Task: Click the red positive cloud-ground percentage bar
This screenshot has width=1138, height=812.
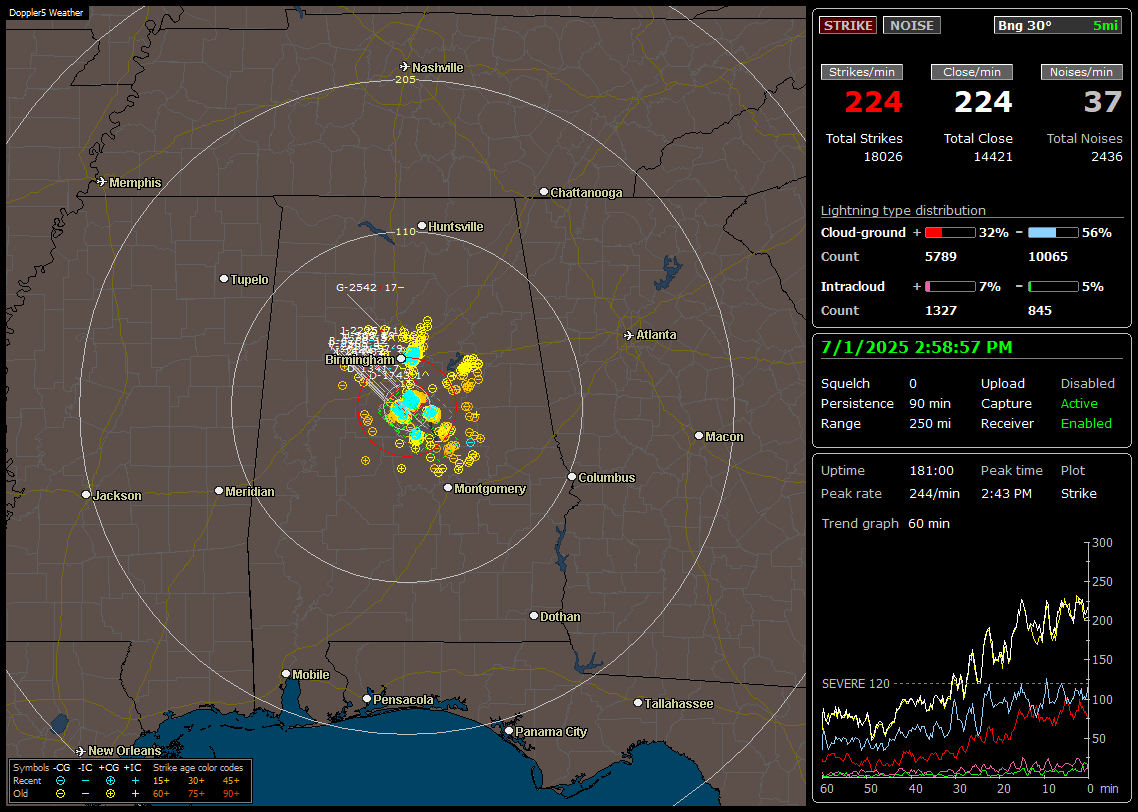Action: coord(950,232)
